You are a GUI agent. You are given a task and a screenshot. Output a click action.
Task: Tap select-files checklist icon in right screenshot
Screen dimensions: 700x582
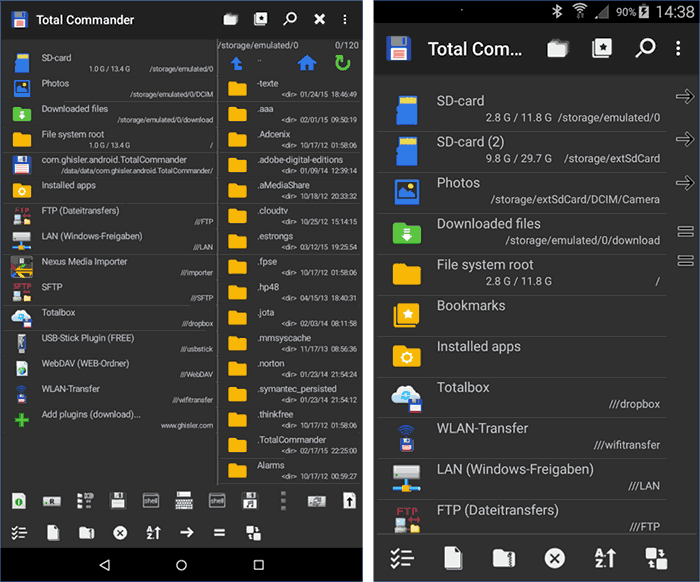coord(402,558)
